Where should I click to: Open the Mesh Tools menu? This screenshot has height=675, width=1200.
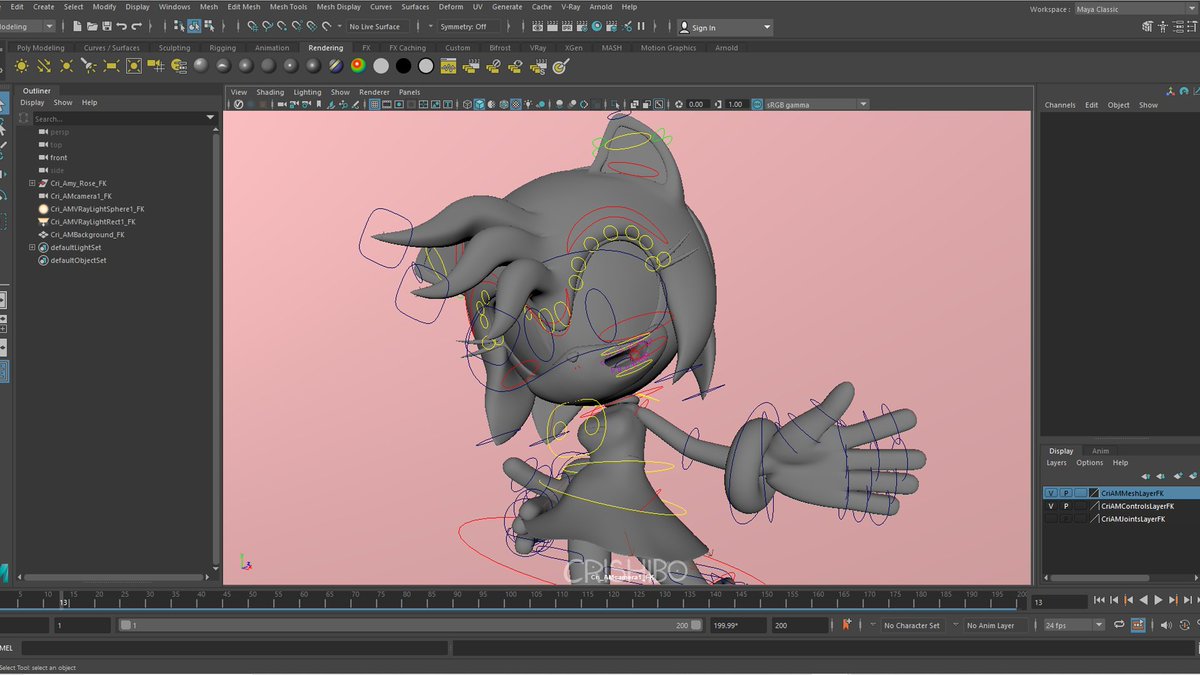[288, 7]
